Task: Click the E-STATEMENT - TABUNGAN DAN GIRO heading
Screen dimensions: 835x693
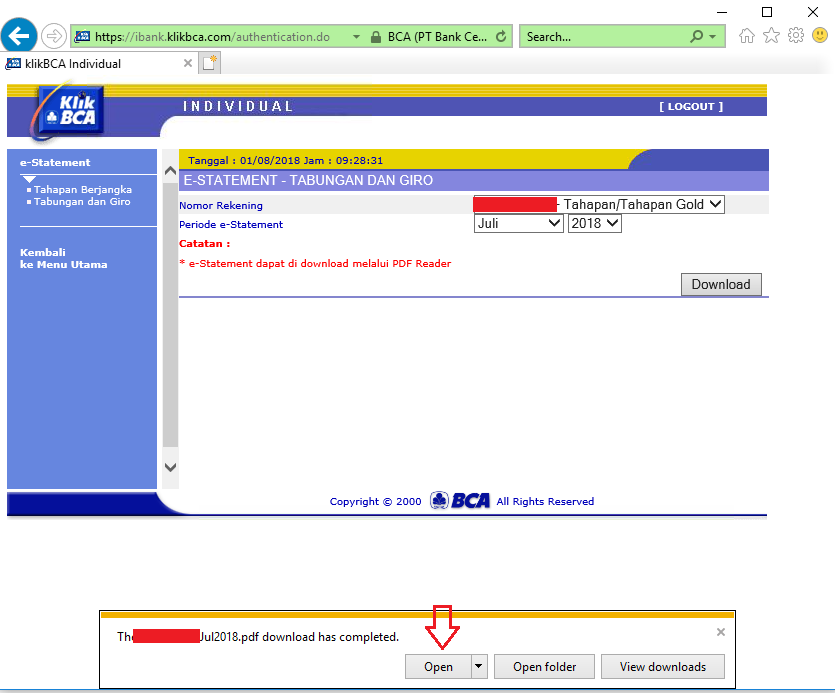Action: pyautogui.click(x=308, y=181)
